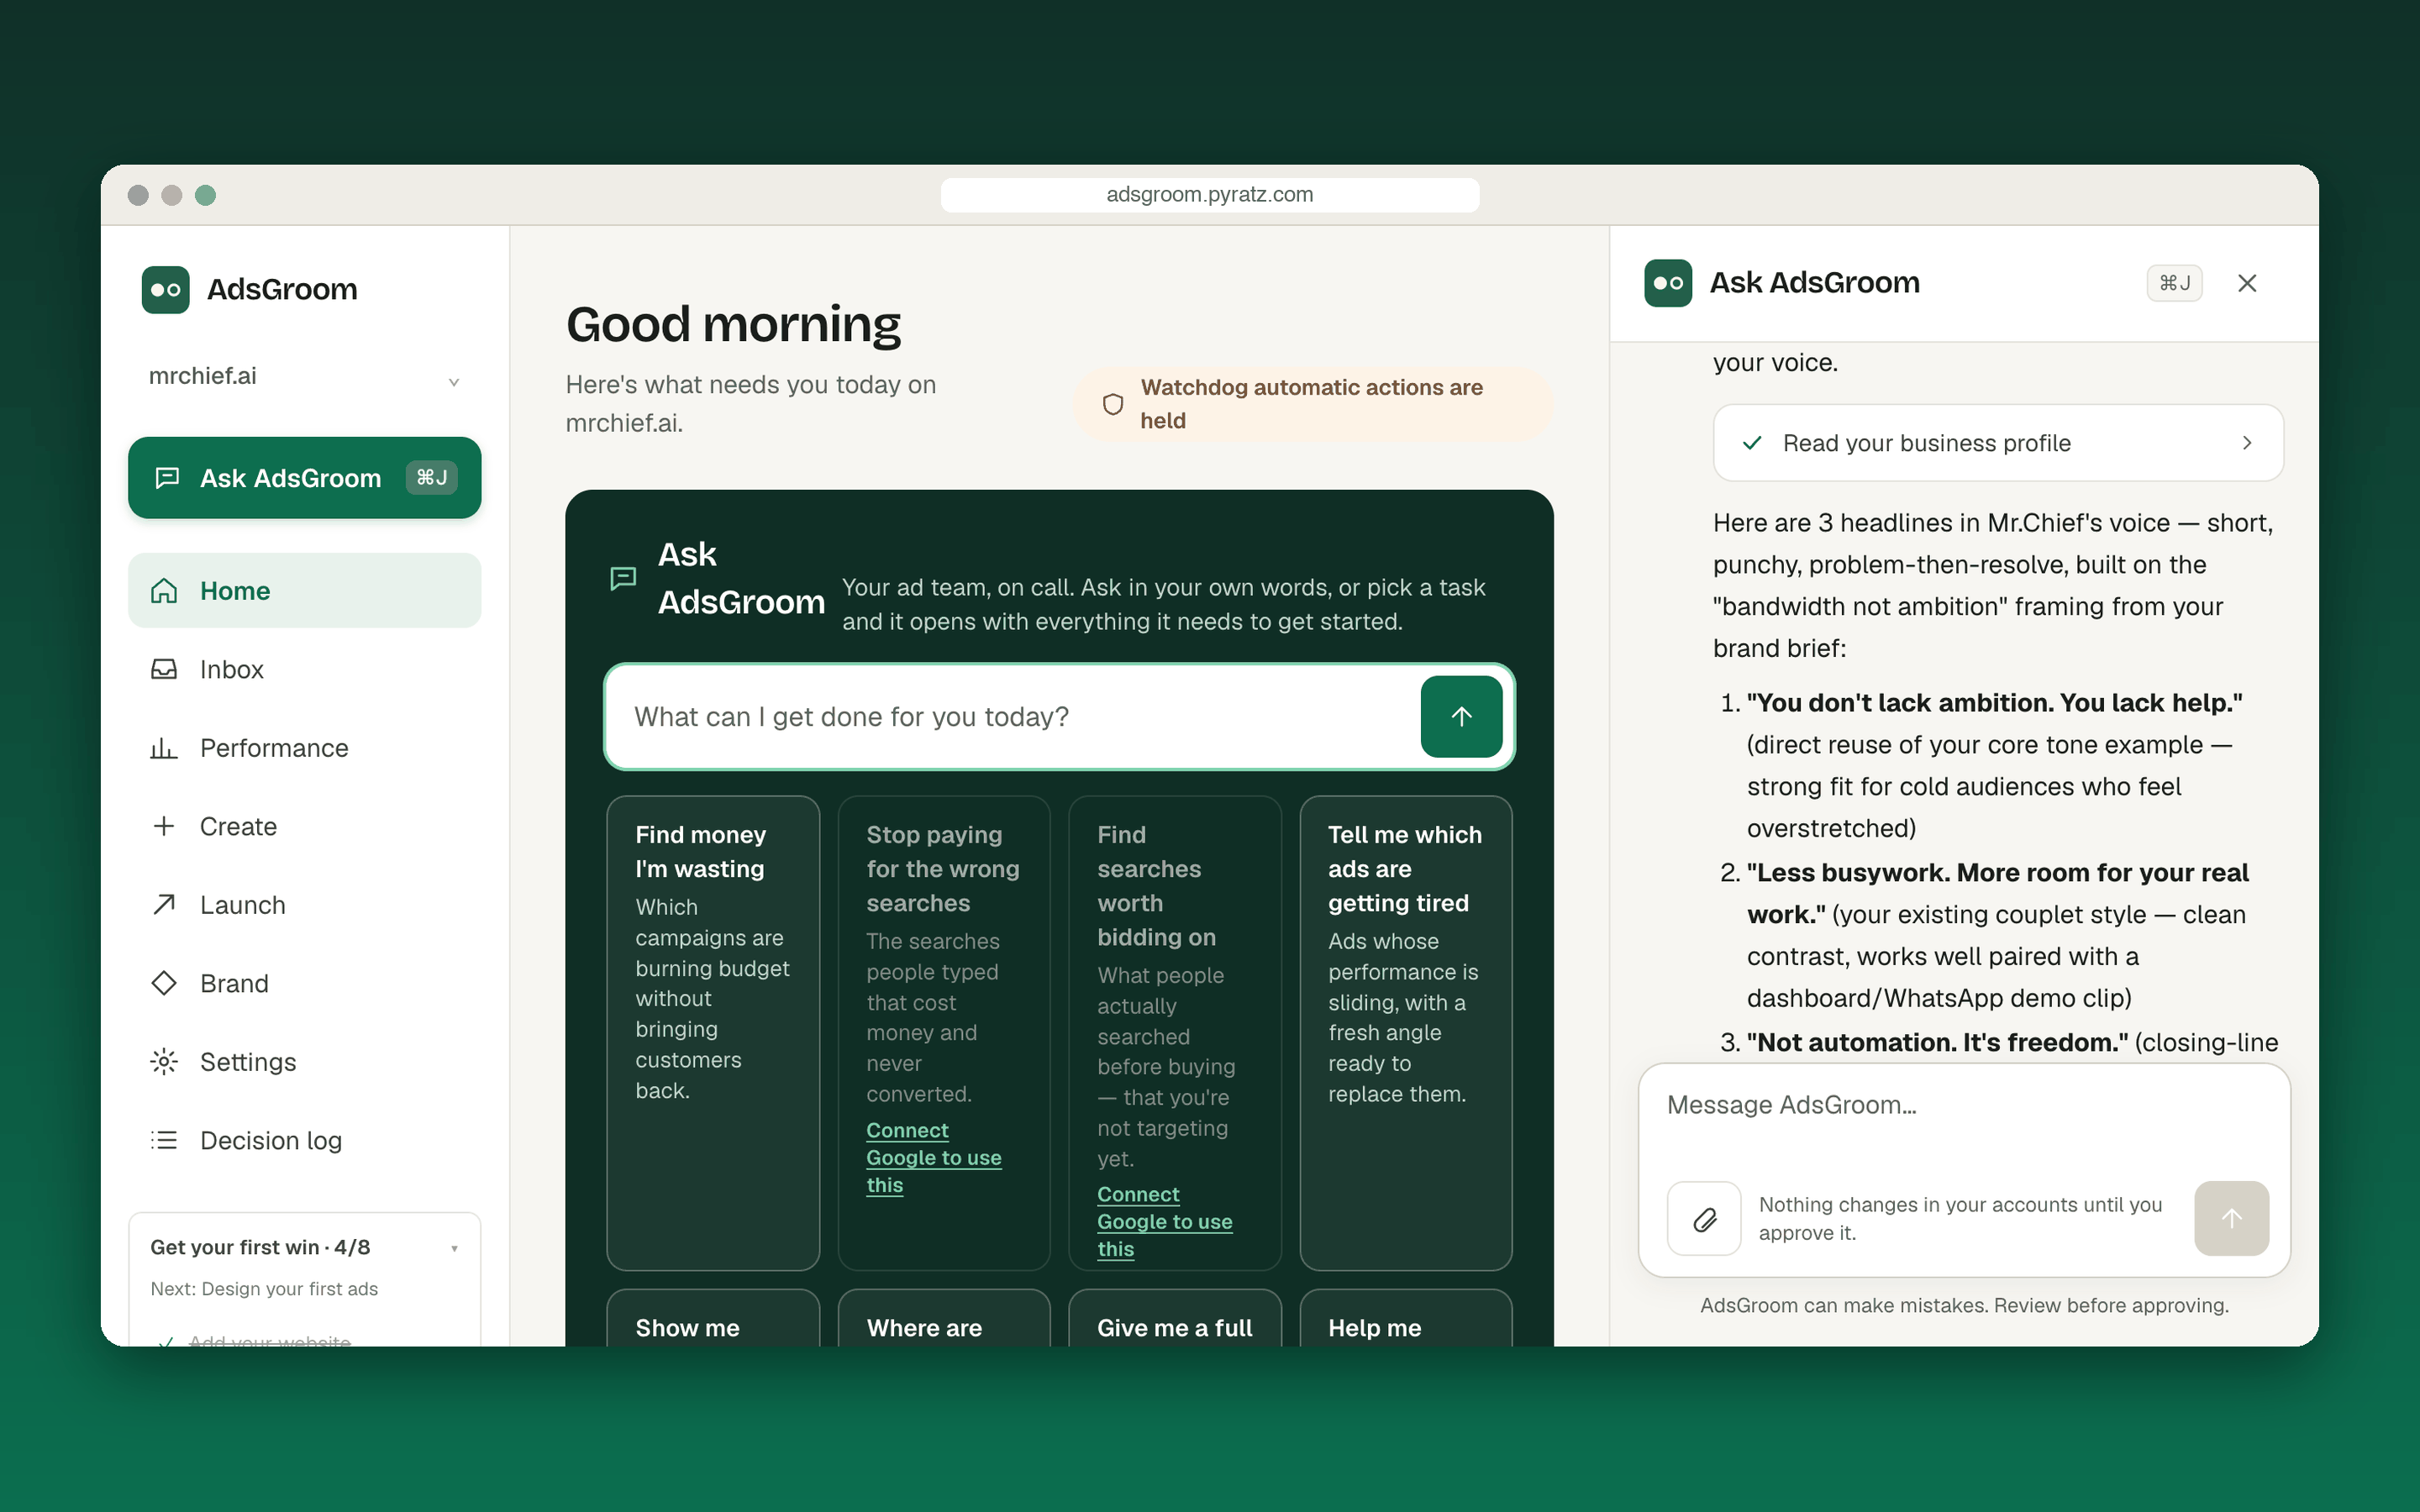Click the Brand diamond icon
Viewport: 2420px width, 1512px height.
(x=164, y=983)
